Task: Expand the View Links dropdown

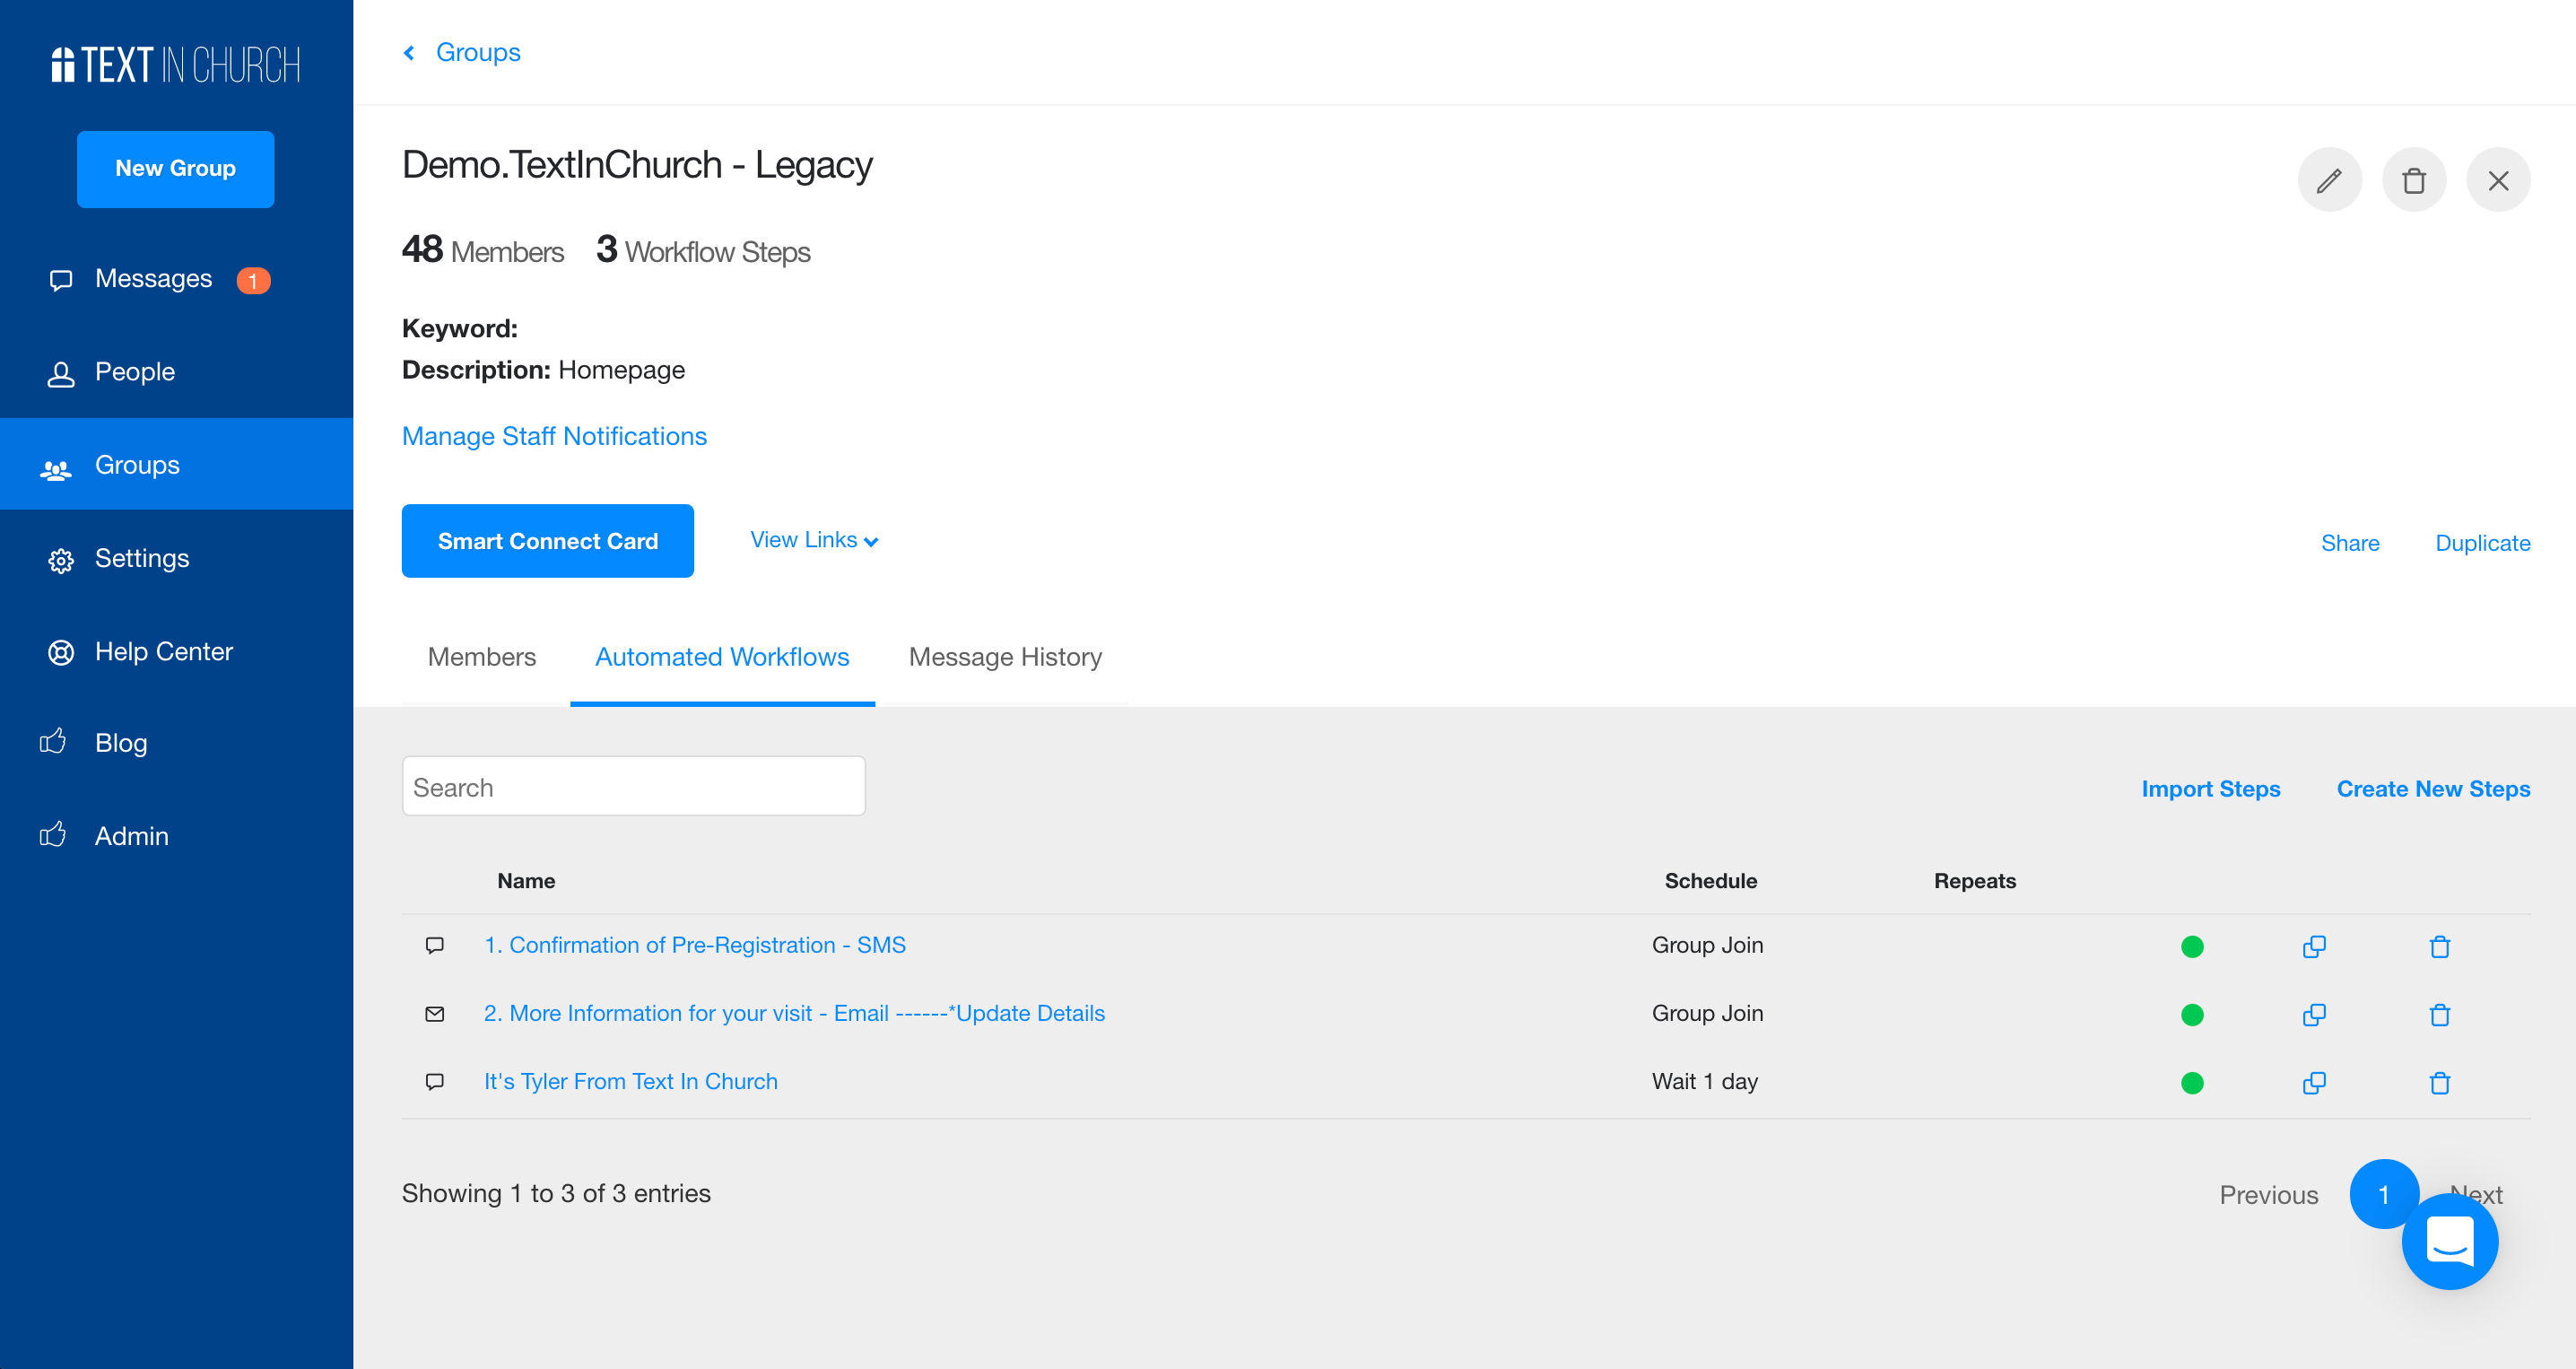Action: (814, 540)
